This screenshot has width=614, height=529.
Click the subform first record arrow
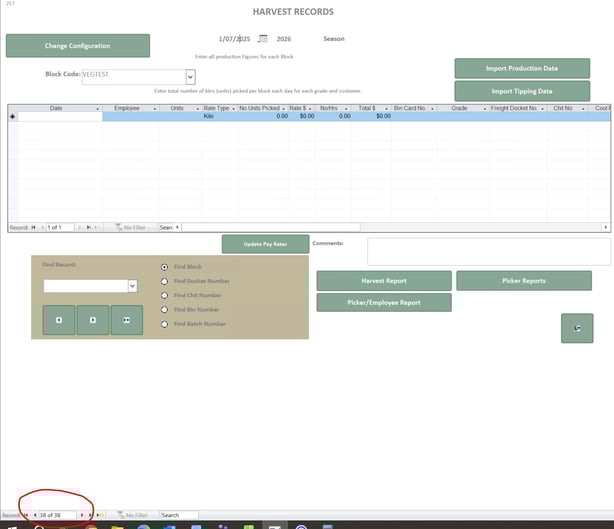click(34, 228)
